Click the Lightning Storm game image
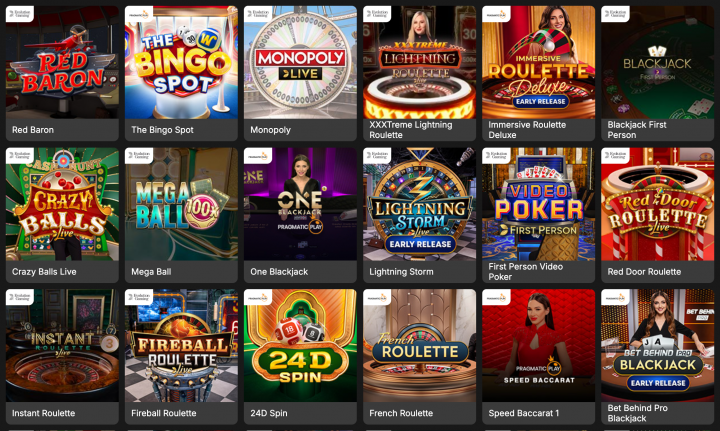This screenshot has height=431, width=720. pyautogui.click(x=419, y=204)
